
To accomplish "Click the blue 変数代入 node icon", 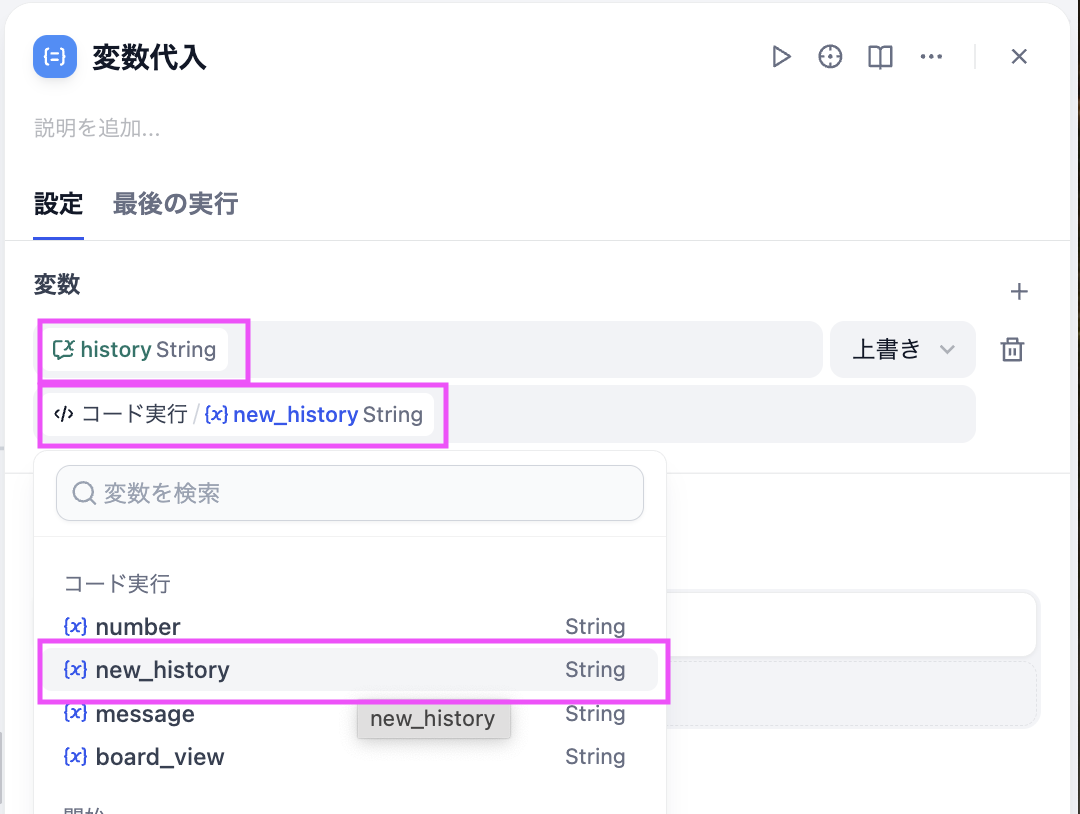I will (55, 57).
